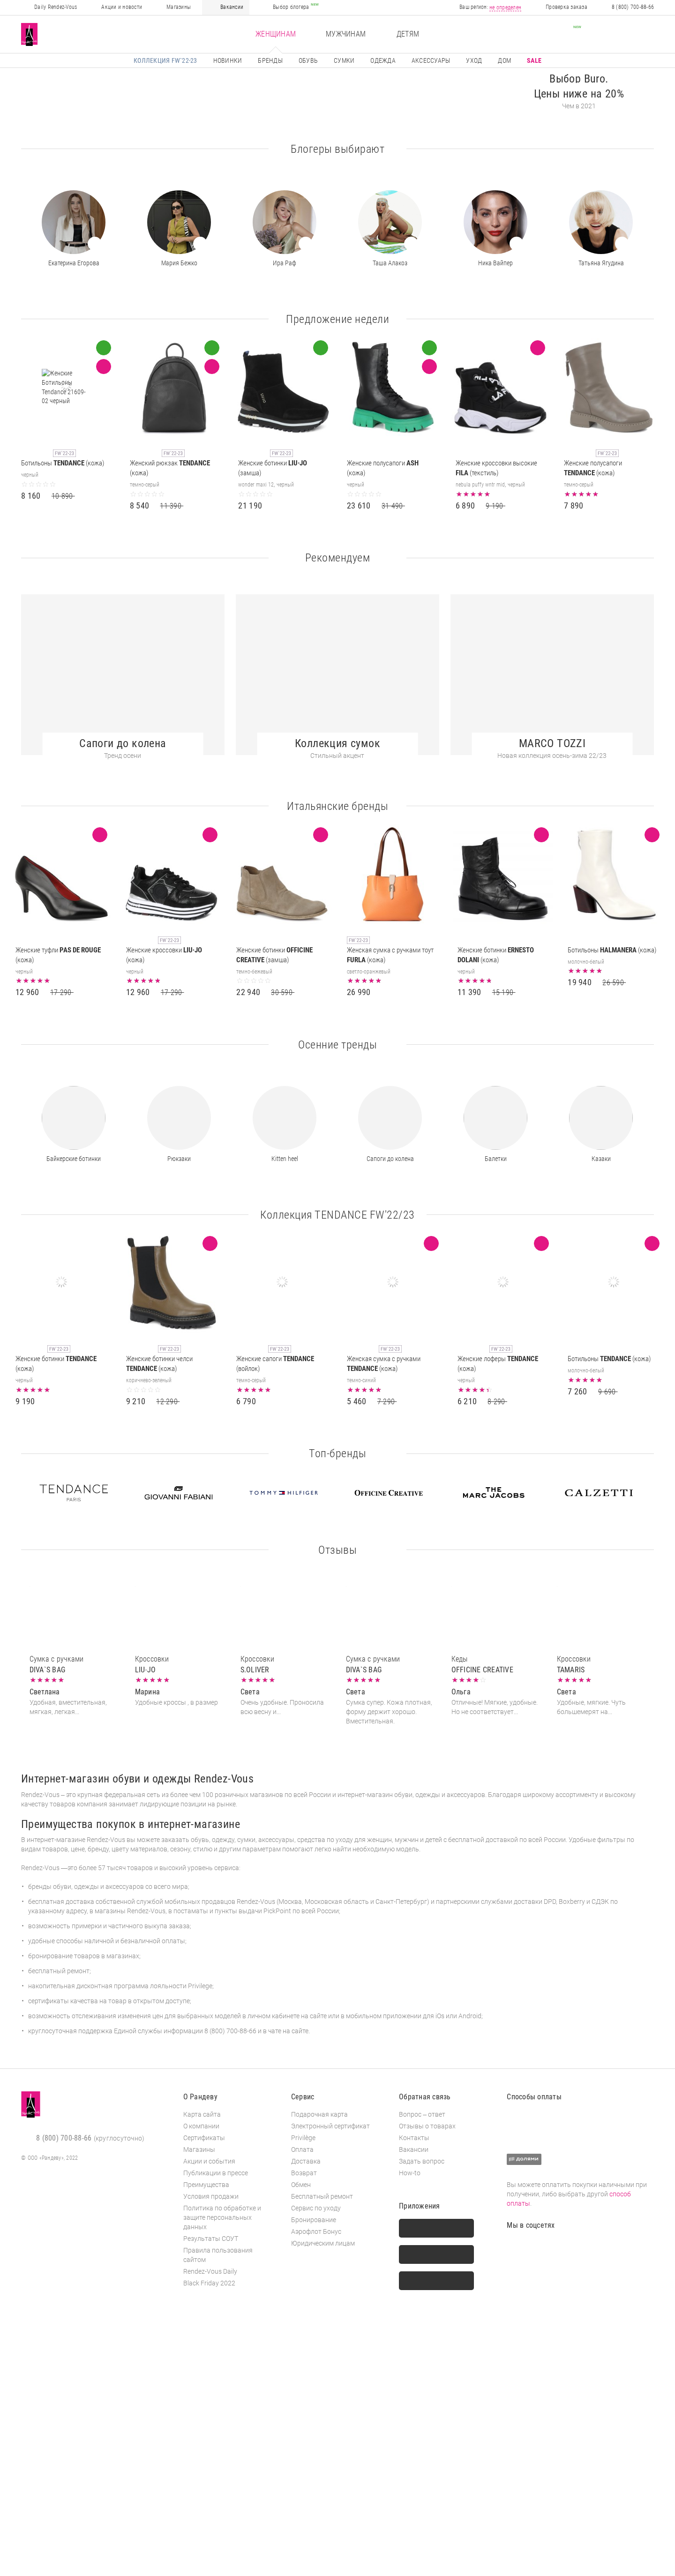Click the 8 (800) 700-88-66 footer phone number
This screenshot has height=2576, width=675.
[x=64, y=2138]
